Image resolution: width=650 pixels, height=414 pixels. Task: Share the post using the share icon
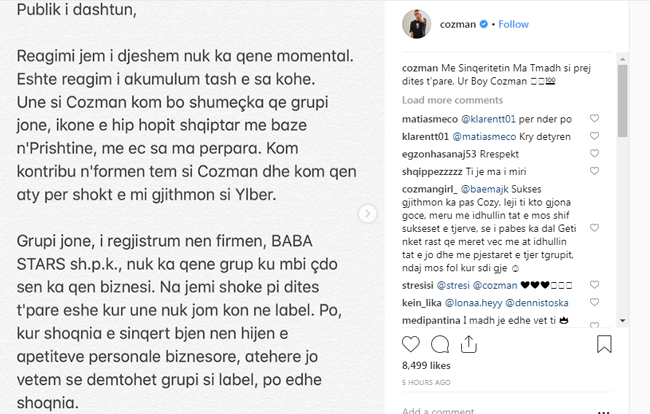[x=469, y=344]
